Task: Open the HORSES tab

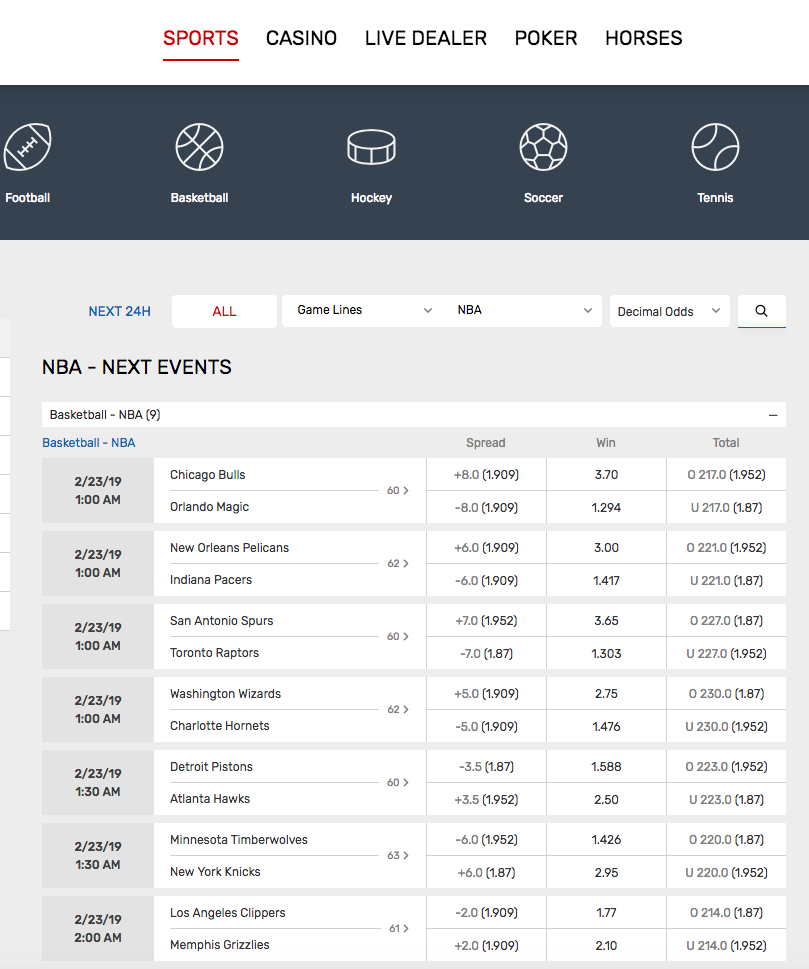Action: (643, 38)
